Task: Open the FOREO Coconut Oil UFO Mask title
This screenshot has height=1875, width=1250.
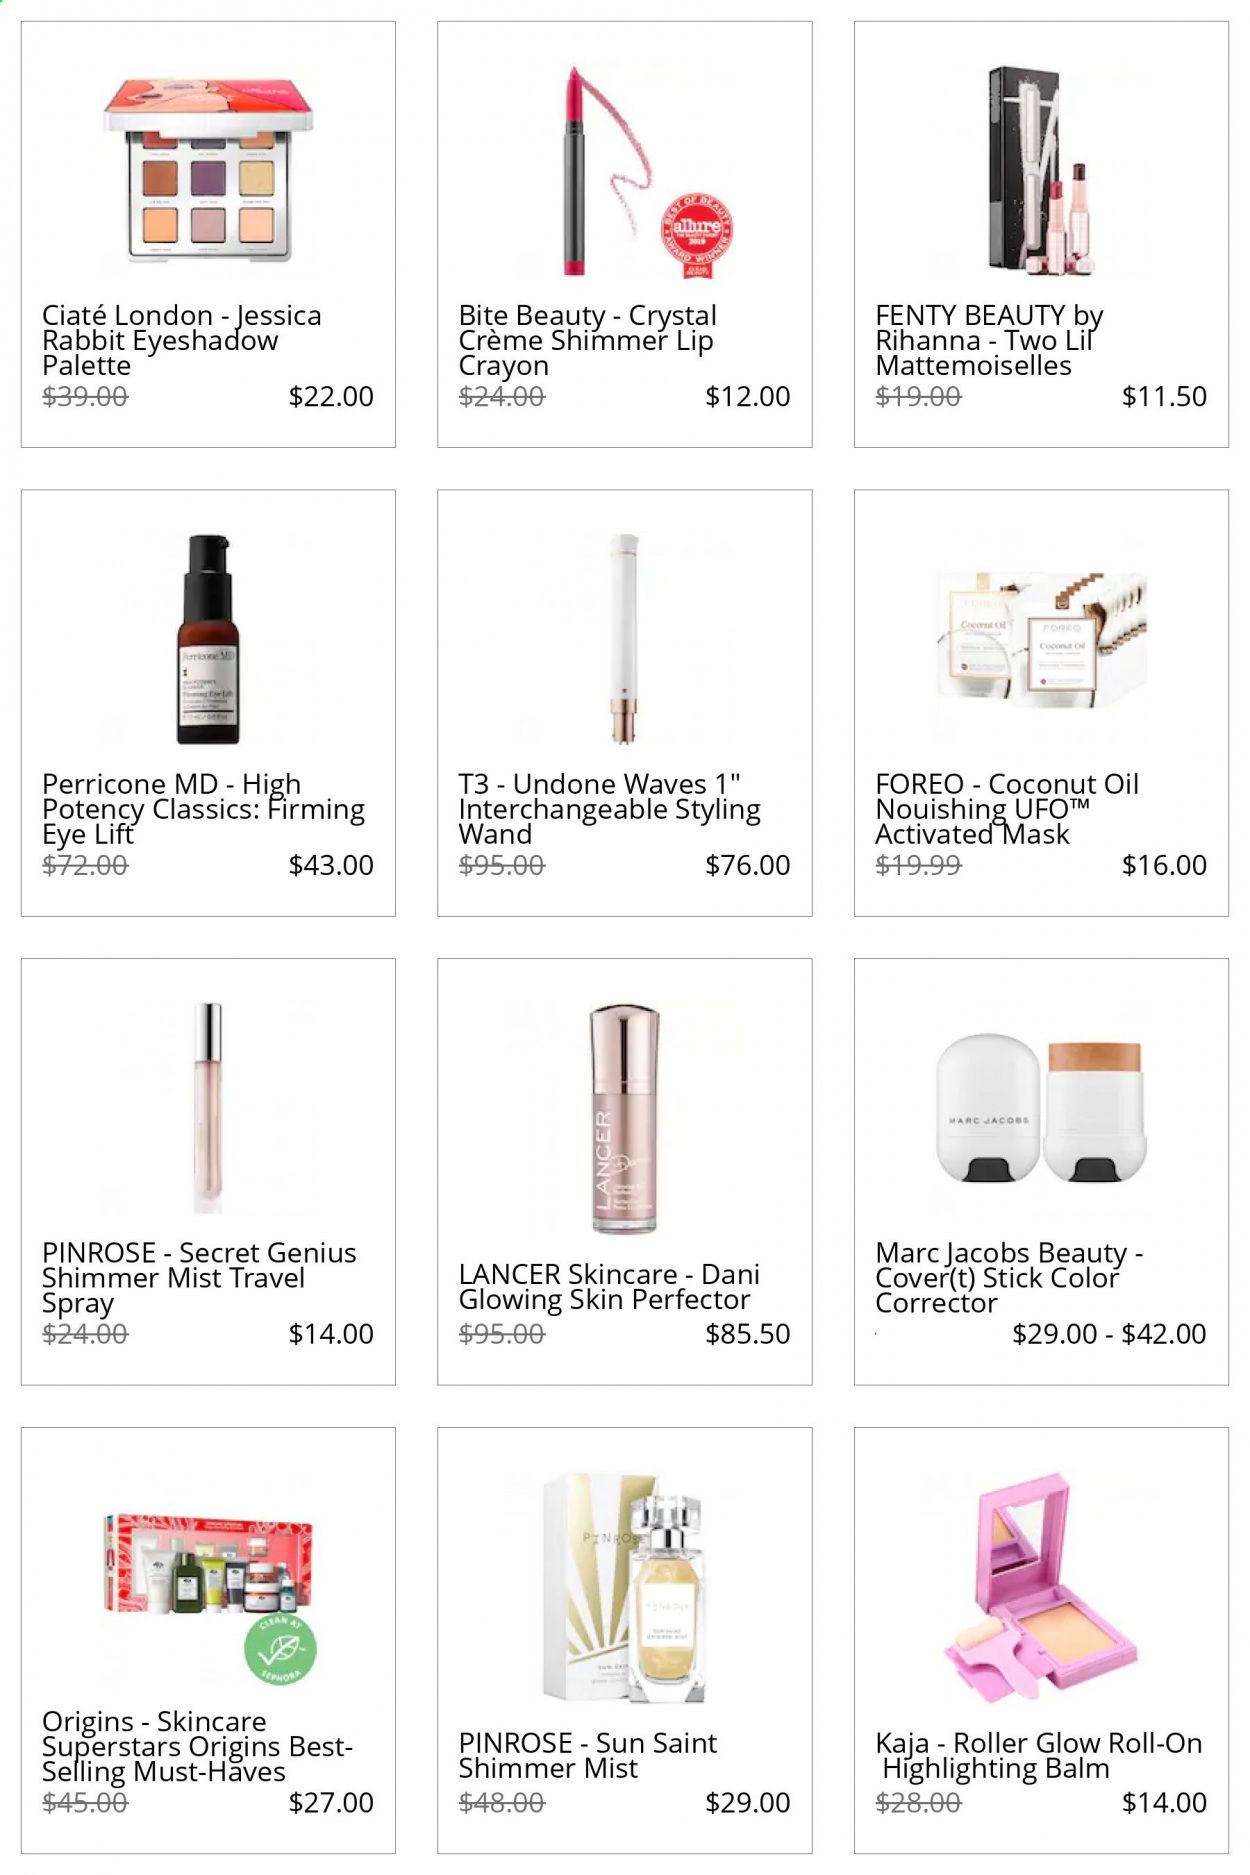Action: tap(1007, 810)
